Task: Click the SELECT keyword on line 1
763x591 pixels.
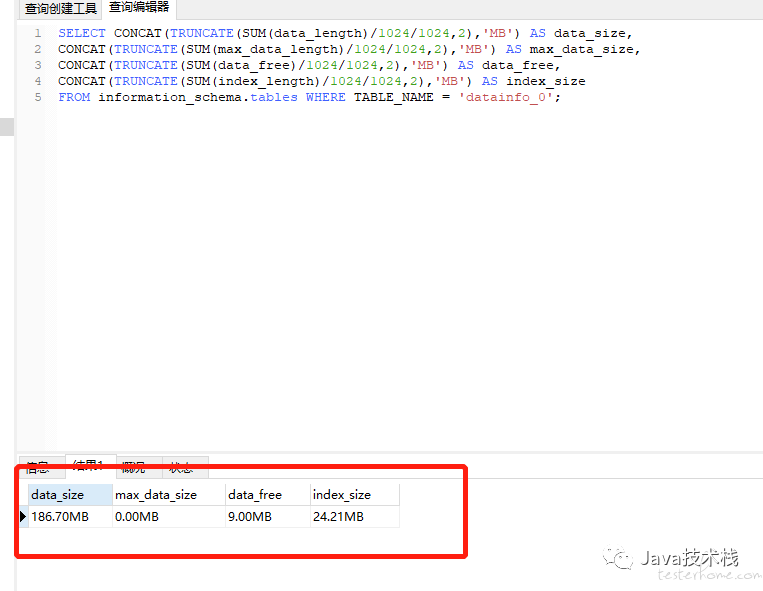Action: [x=82, y=33]
